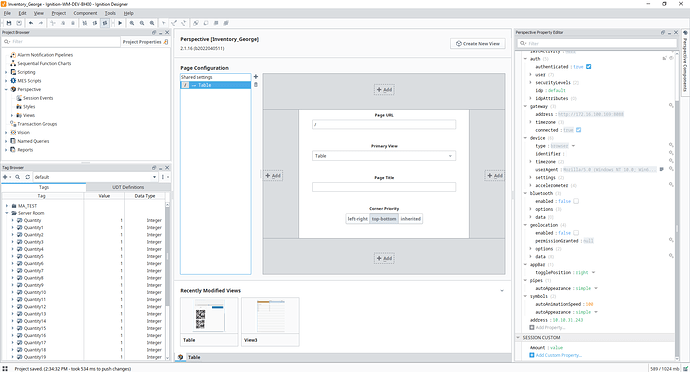Viewport: 690px width, 372px height.
Task: Open Perspective Components side tab
Action: tap(685, 62)
